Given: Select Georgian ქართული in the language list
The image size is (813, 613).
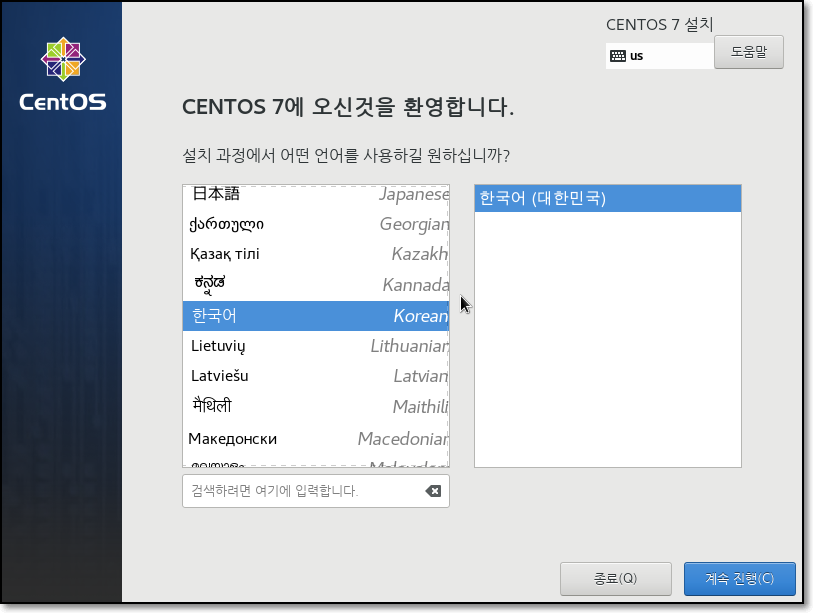Looking at the screenshot, I should point(316,224).
